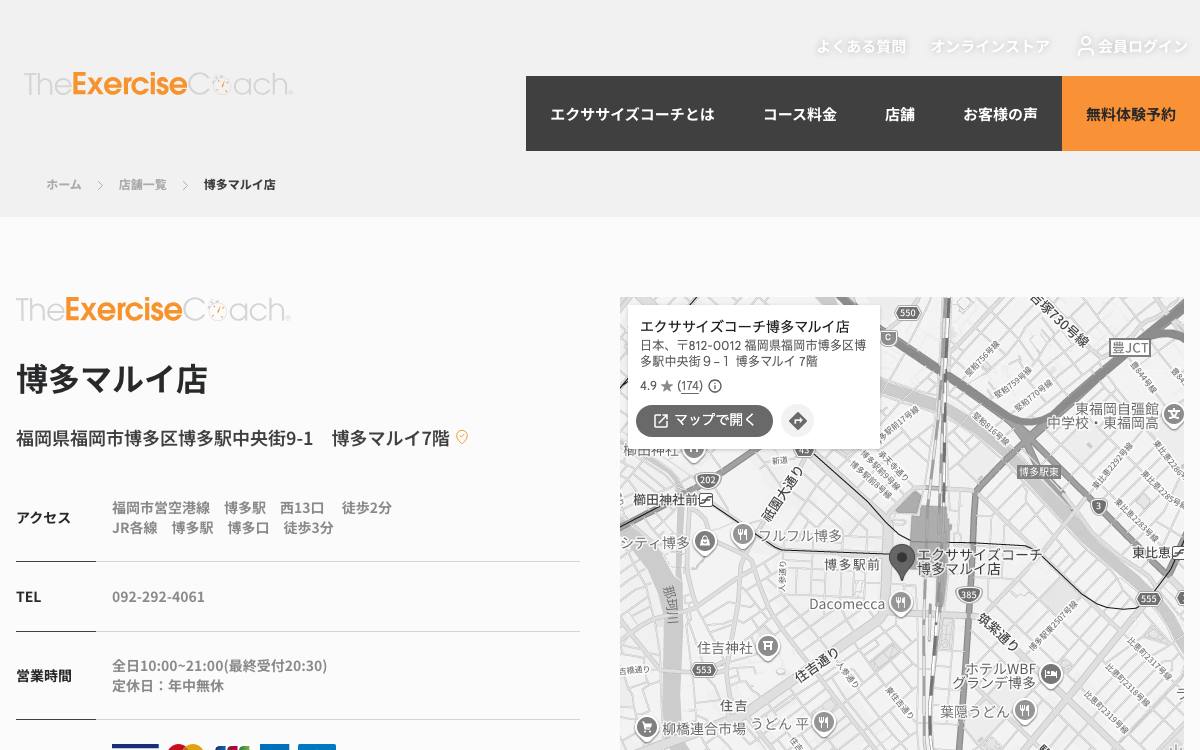Click the シティ博多 lock icon on map
This screenshot has width=1200, height=750.
[x=705, y=542]
